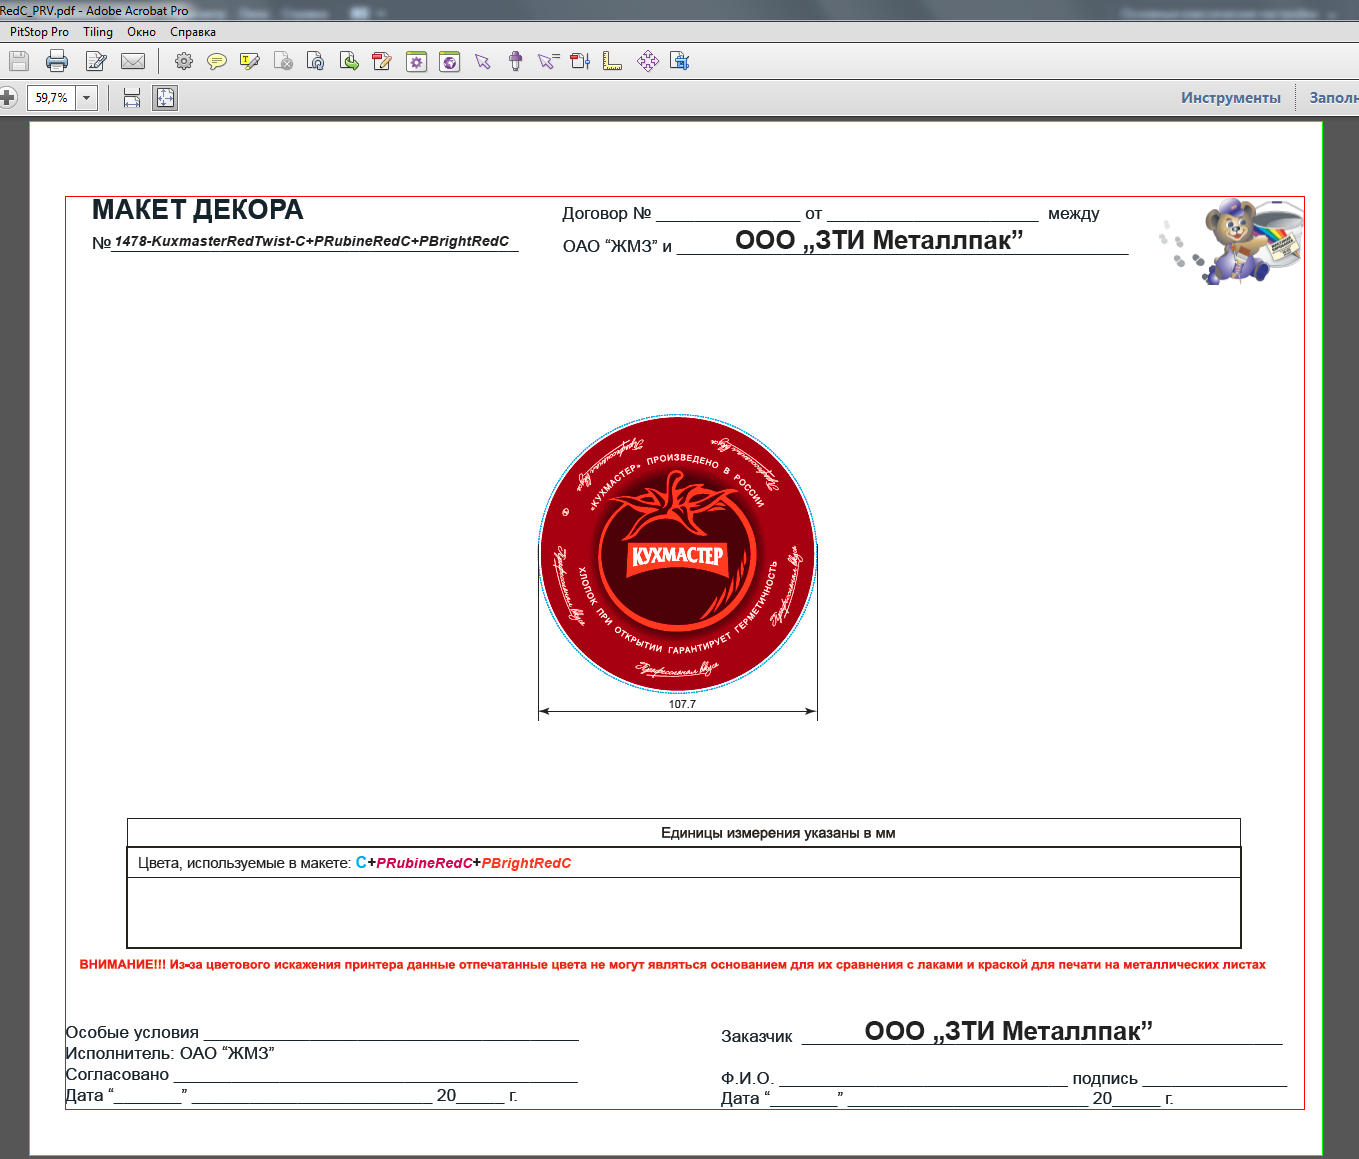
Task: Pick the PitStop Eyedropper tool
Action: pyautogui.click(x=516, y=62)
